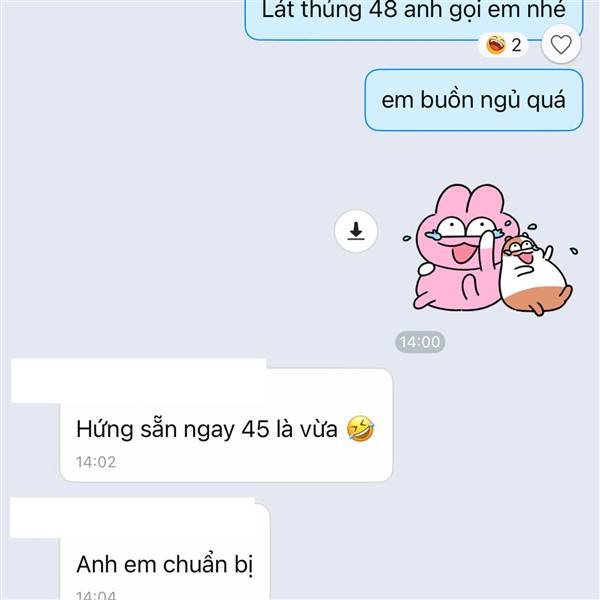Select the 'Lát thúng 48 anh gọi em nhé' message
The width and height of the screenshot is (600, 600).
414,19
